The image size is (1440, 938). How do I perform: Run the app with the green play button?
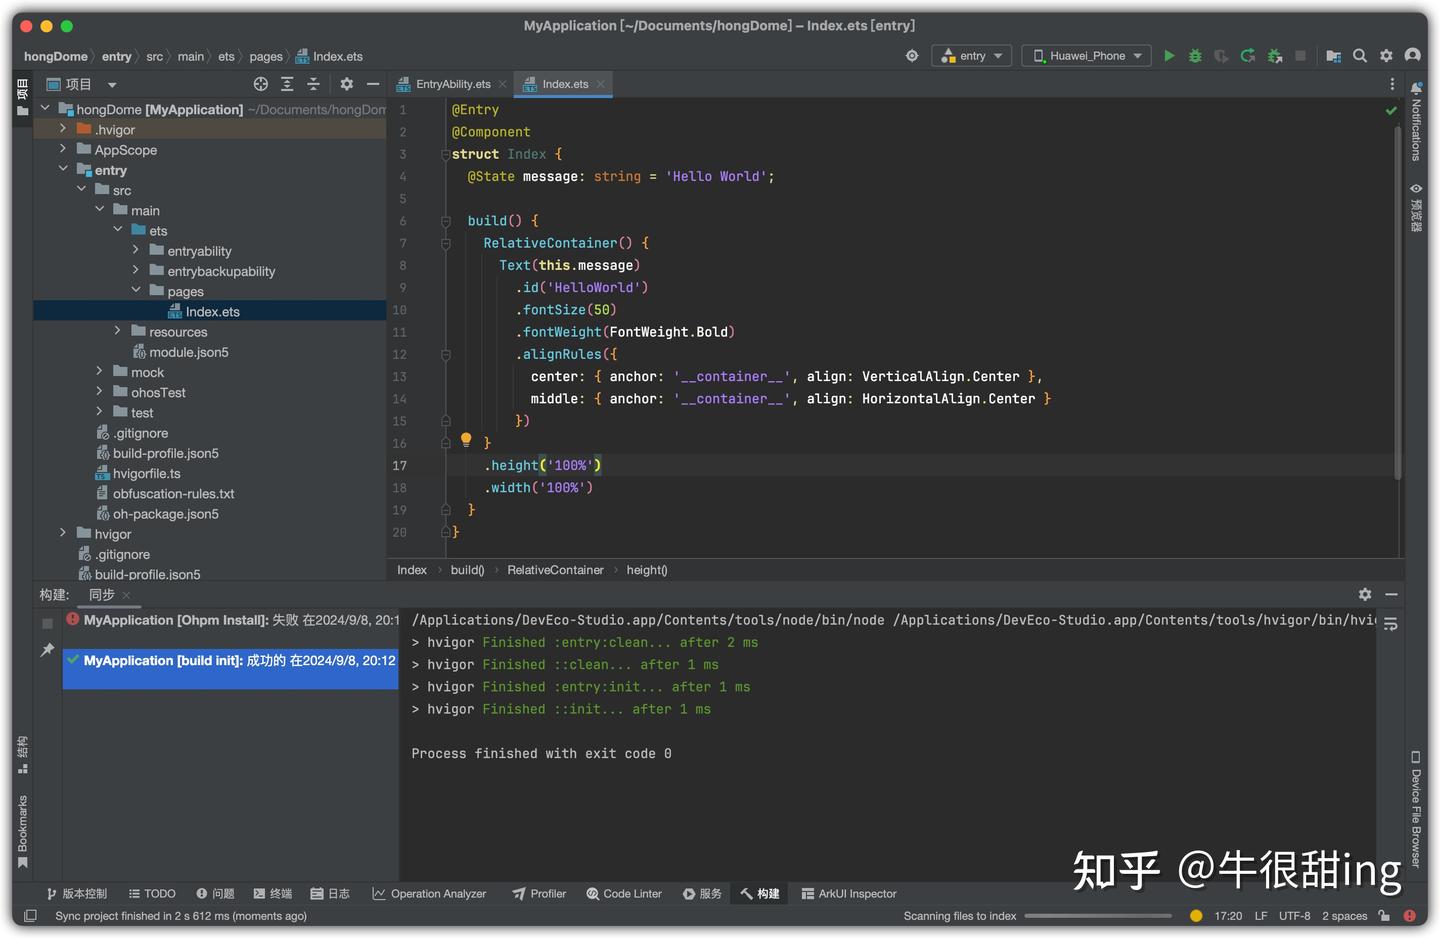pos(1169,56)
